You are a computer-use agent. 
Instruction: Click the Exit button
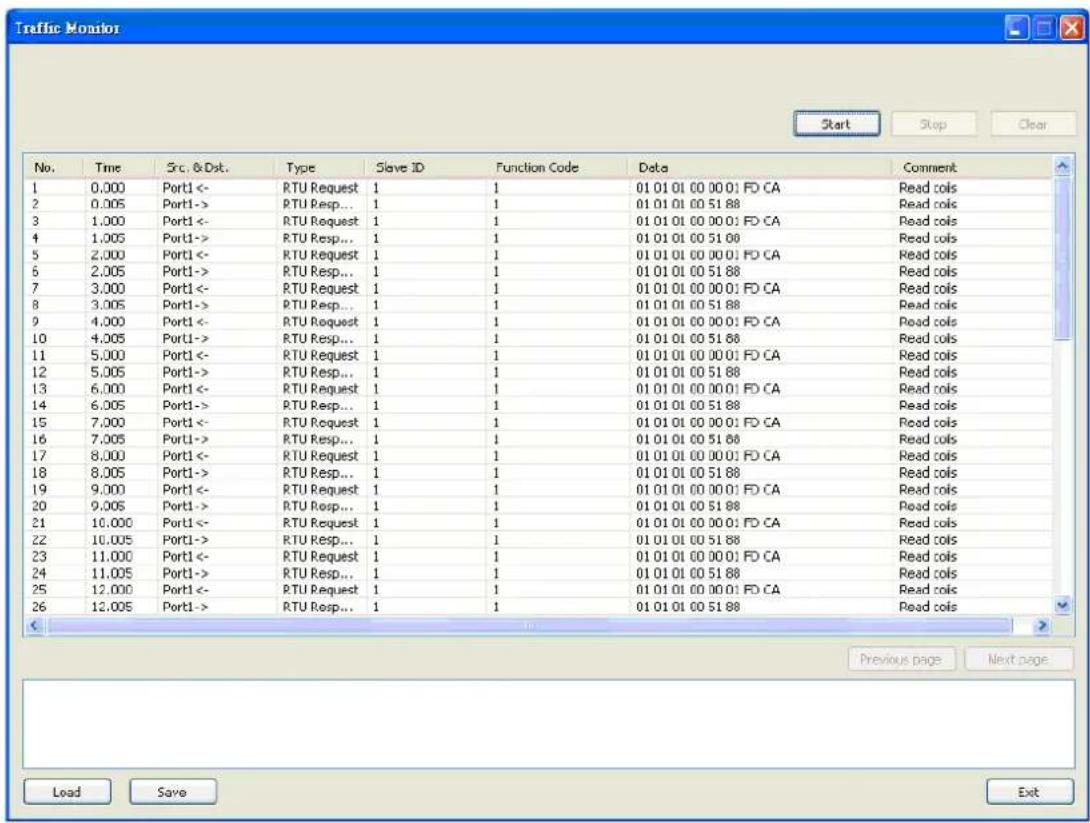click(x=1030, y=792)
